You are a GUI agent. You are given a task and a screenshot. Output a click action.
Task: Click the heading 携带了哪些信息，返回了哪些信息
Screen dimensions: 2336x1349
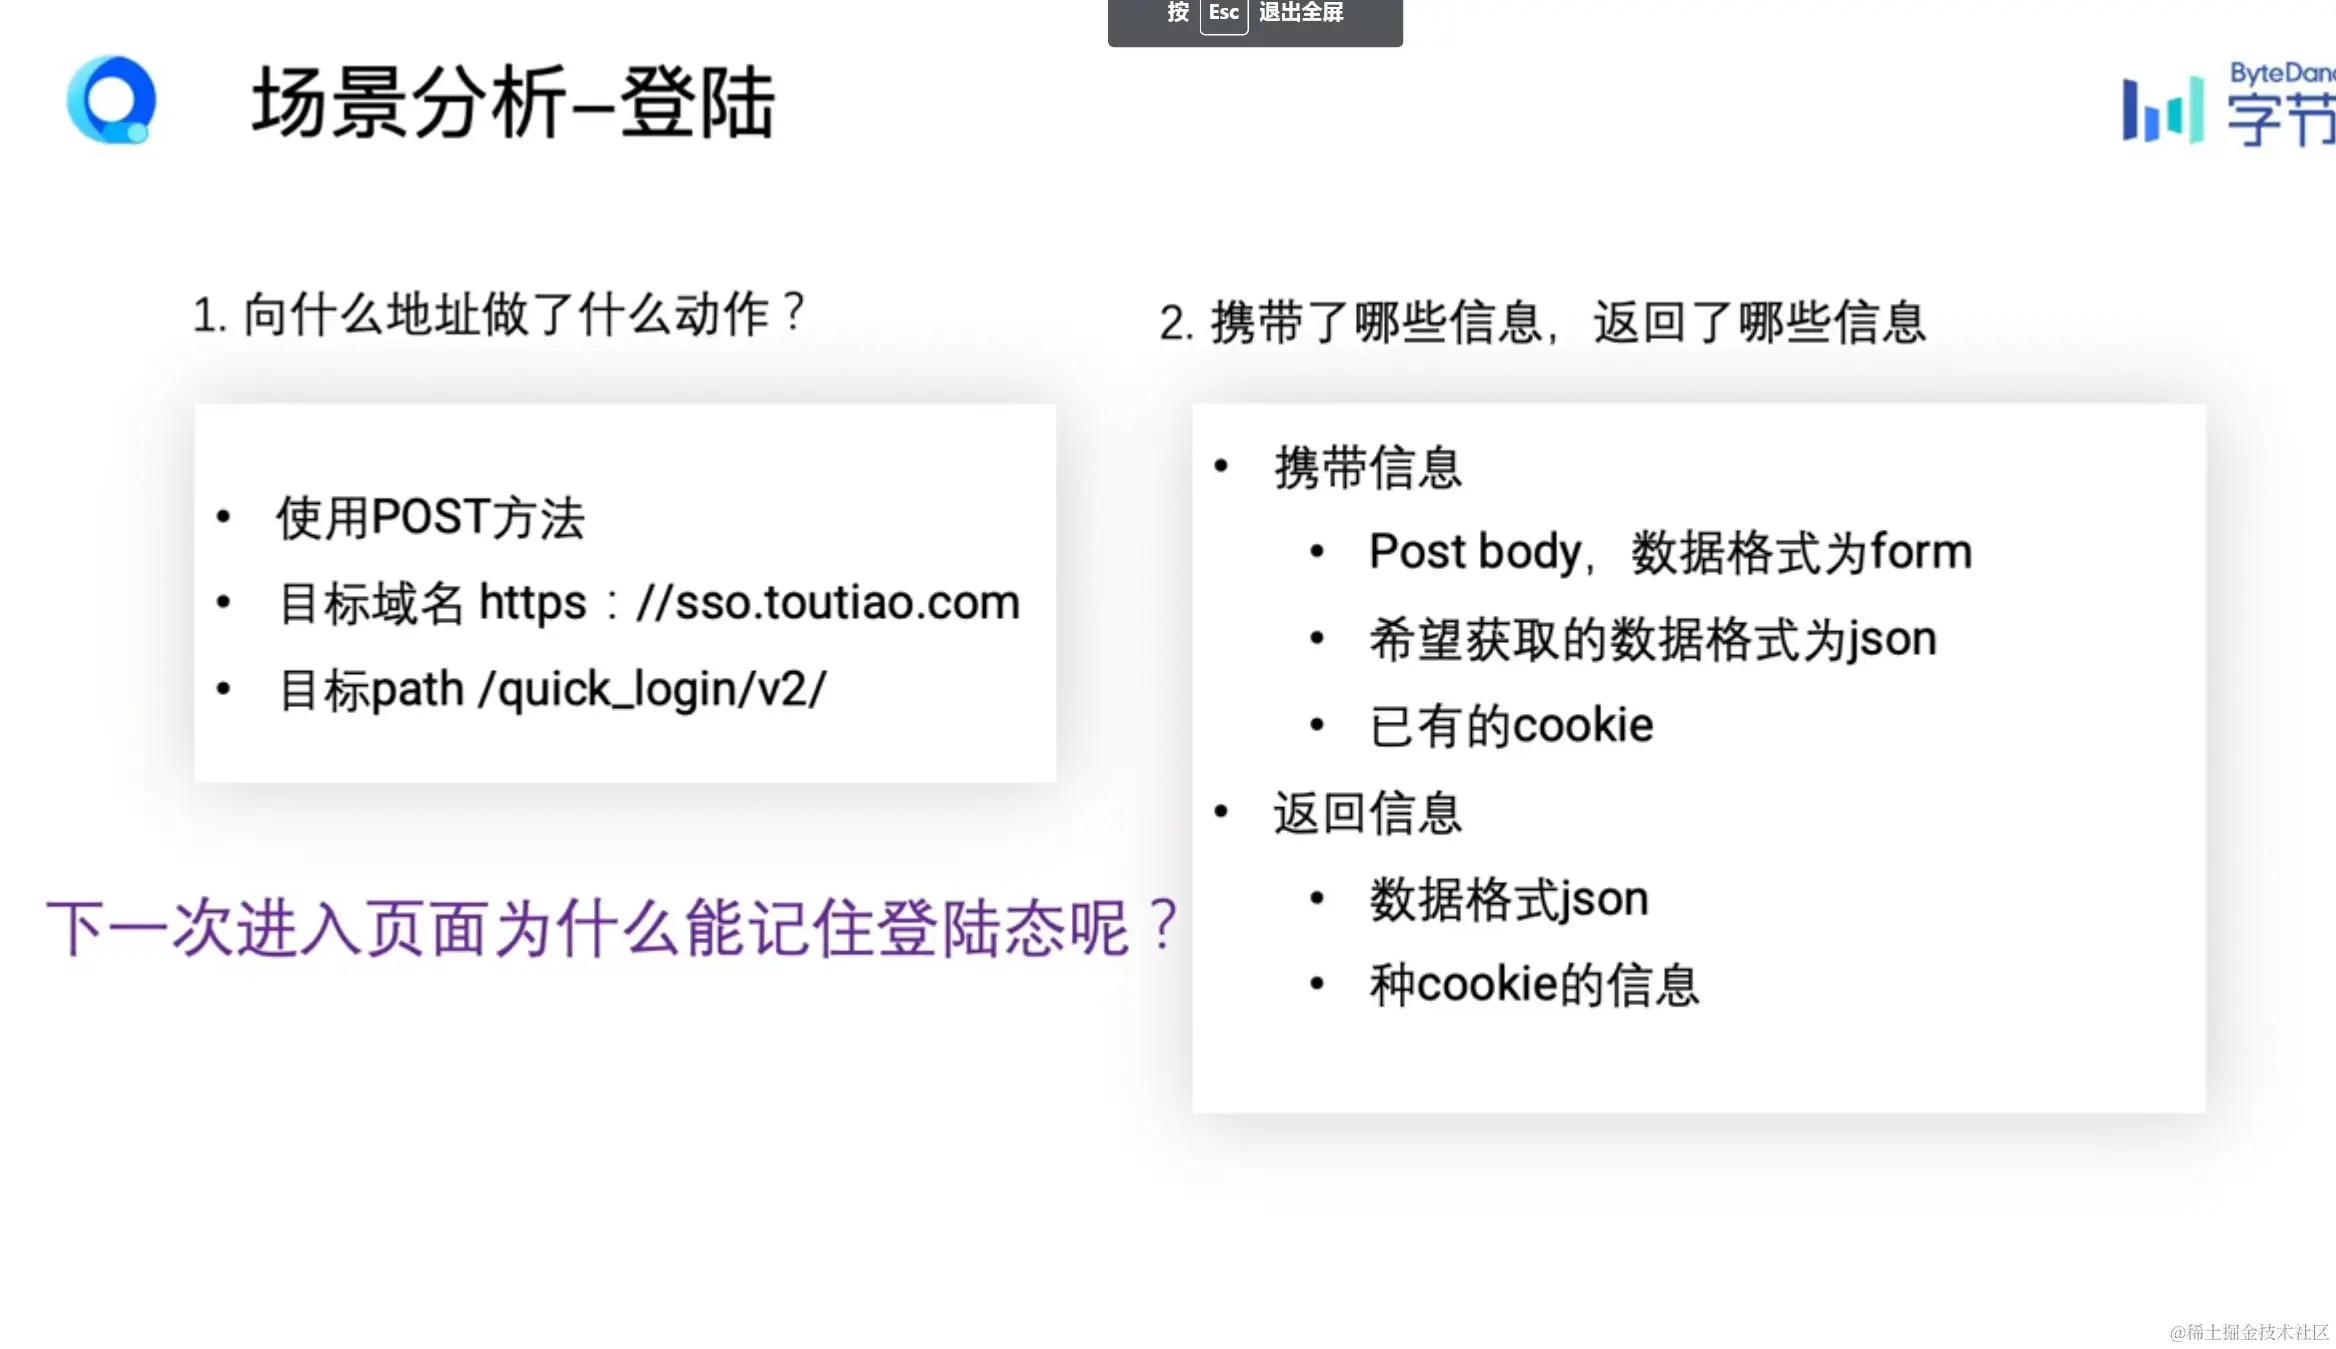[x=1542, y=323]
